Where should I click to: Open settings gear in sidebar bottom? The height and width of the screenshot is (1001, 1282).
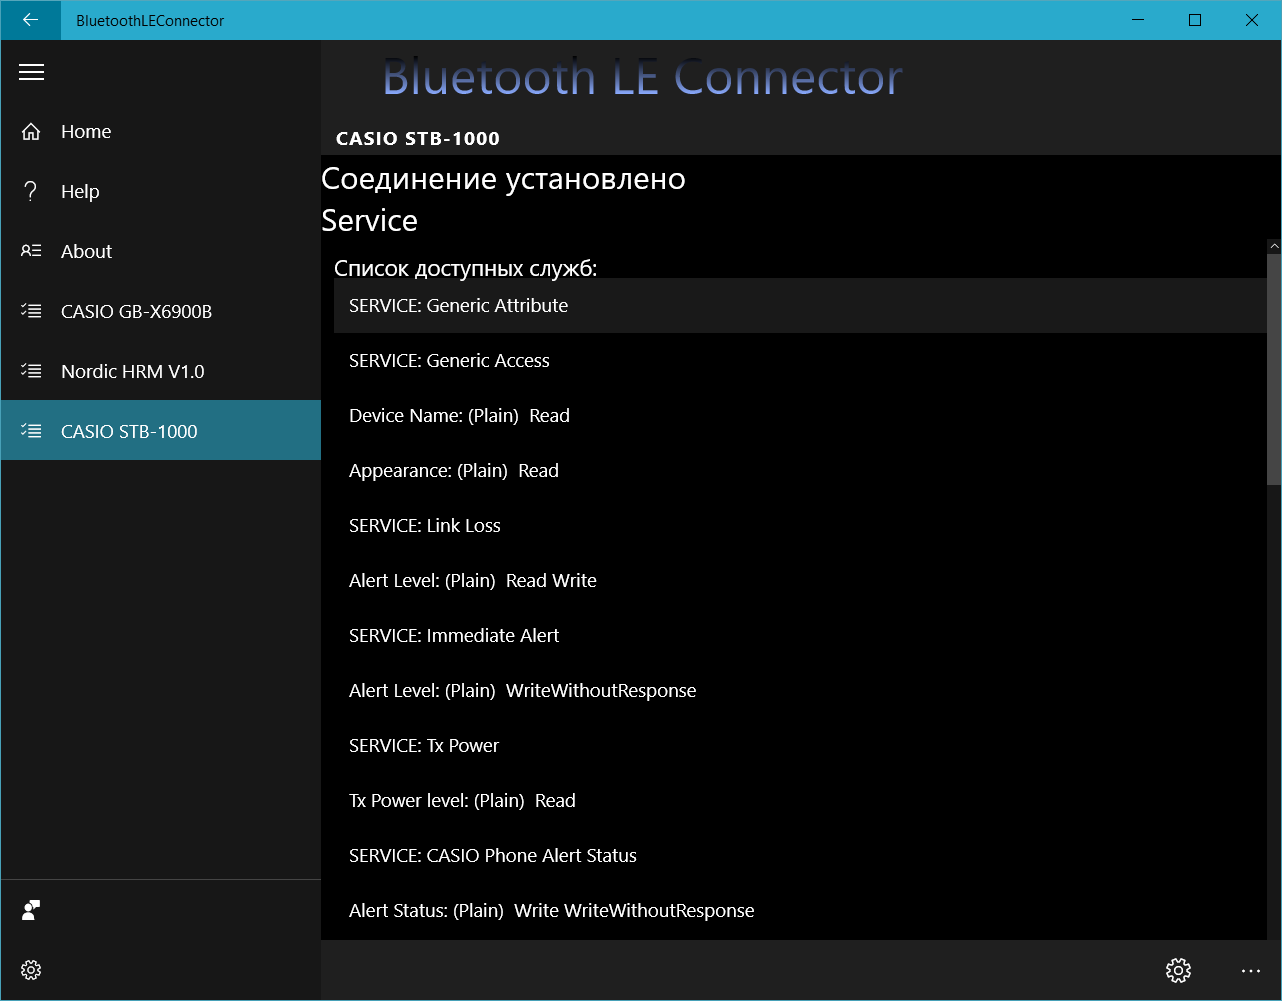31,970
